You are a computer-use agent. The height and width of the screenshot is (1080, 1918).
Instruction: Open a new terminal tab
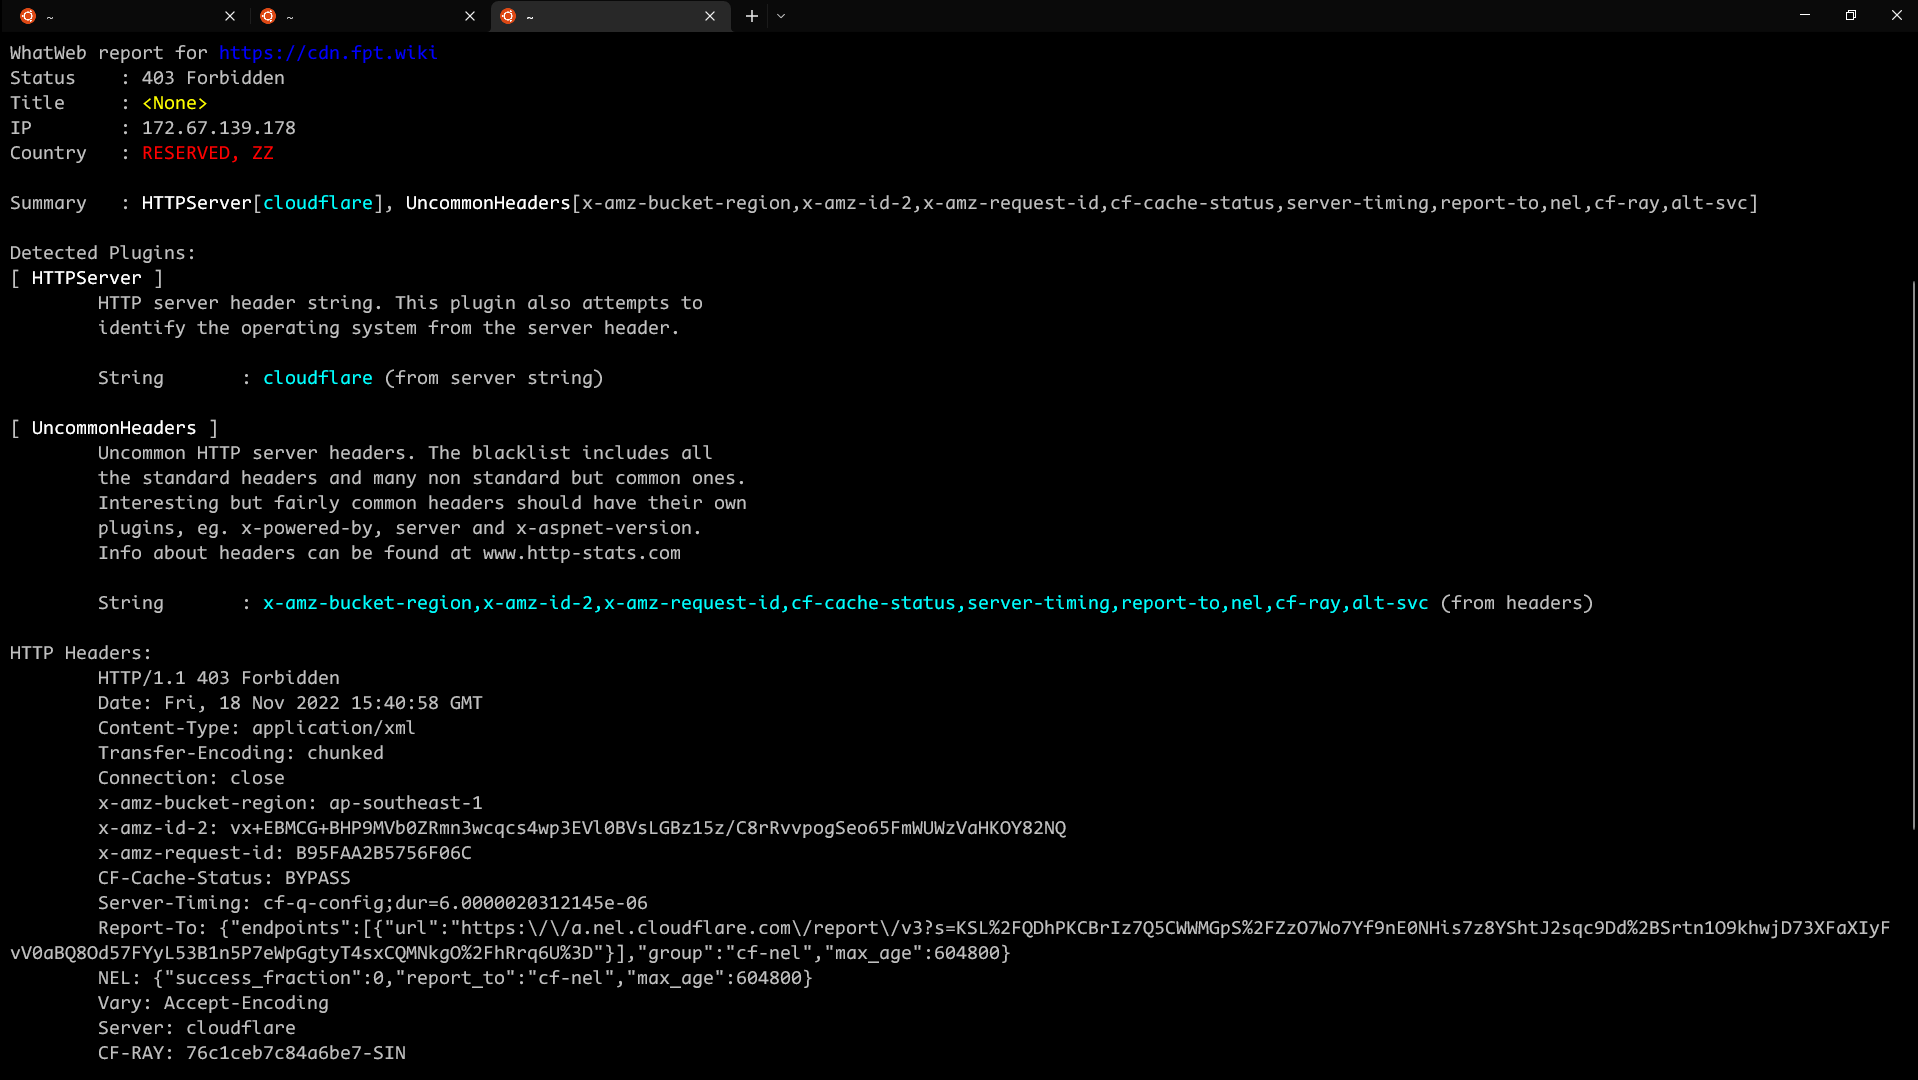(752, 16)
